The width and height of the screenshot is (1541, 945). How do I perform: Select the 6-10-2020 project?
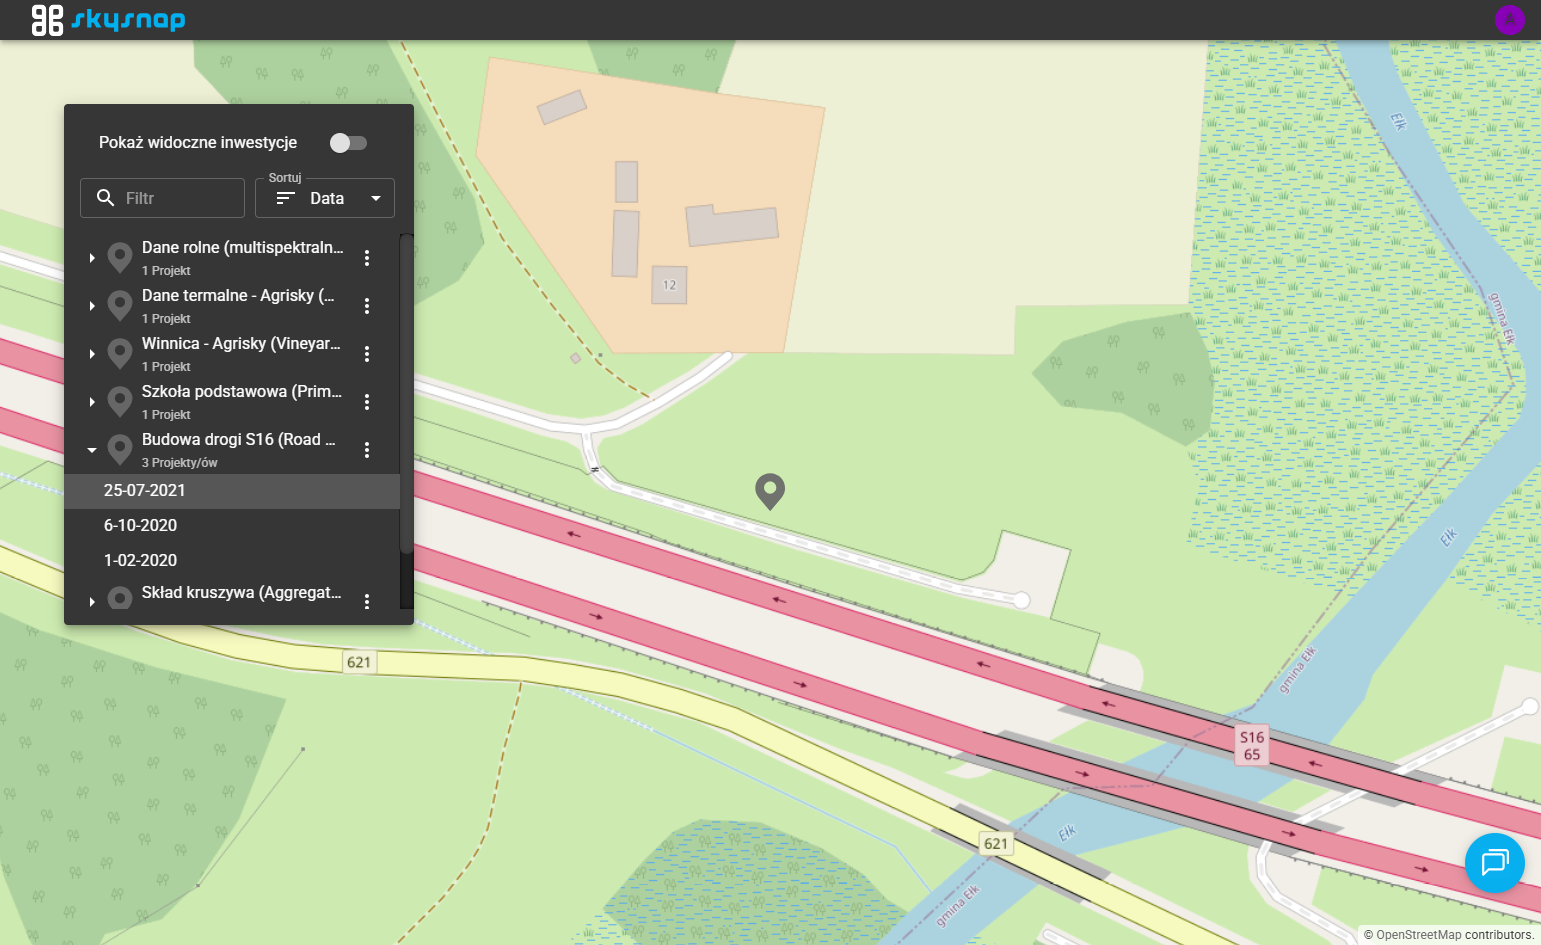point(232,526)
